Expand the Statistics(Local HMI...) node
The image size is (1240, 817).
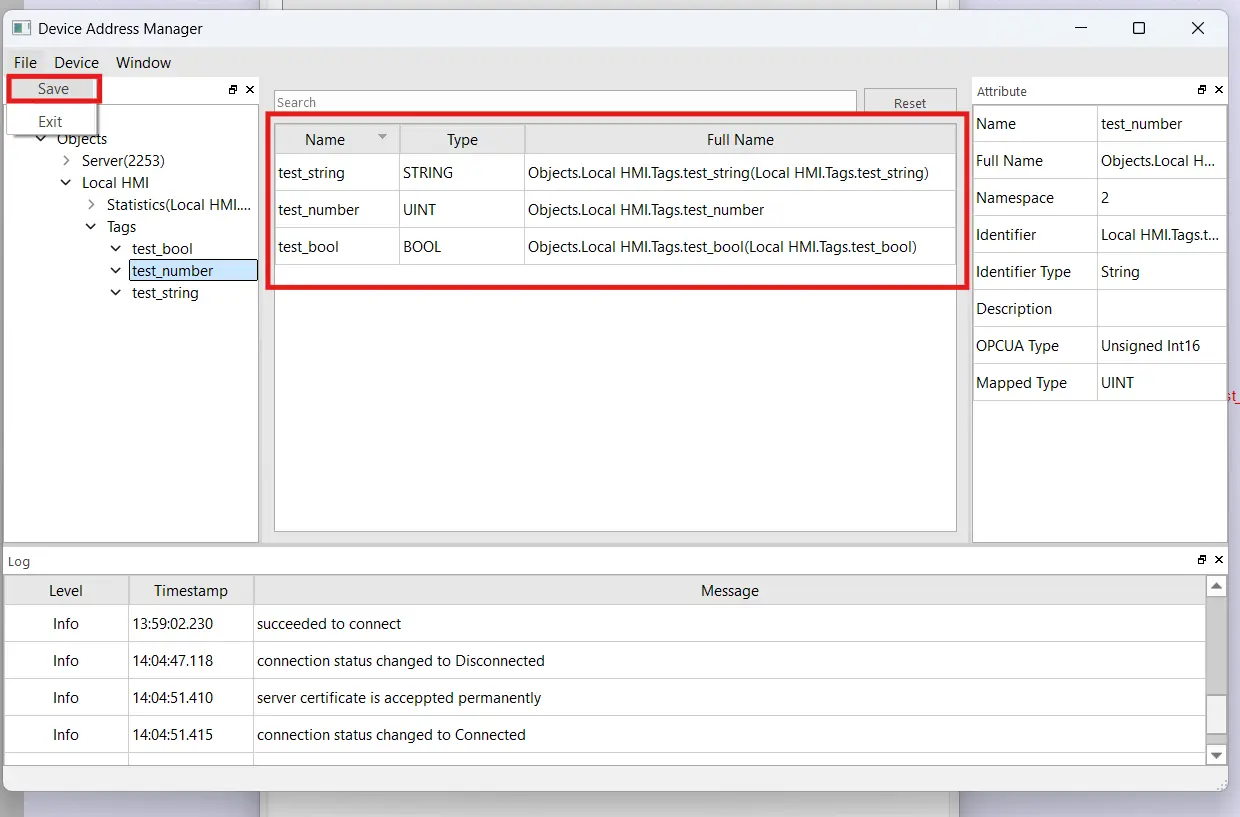click(x=91, y=205)
